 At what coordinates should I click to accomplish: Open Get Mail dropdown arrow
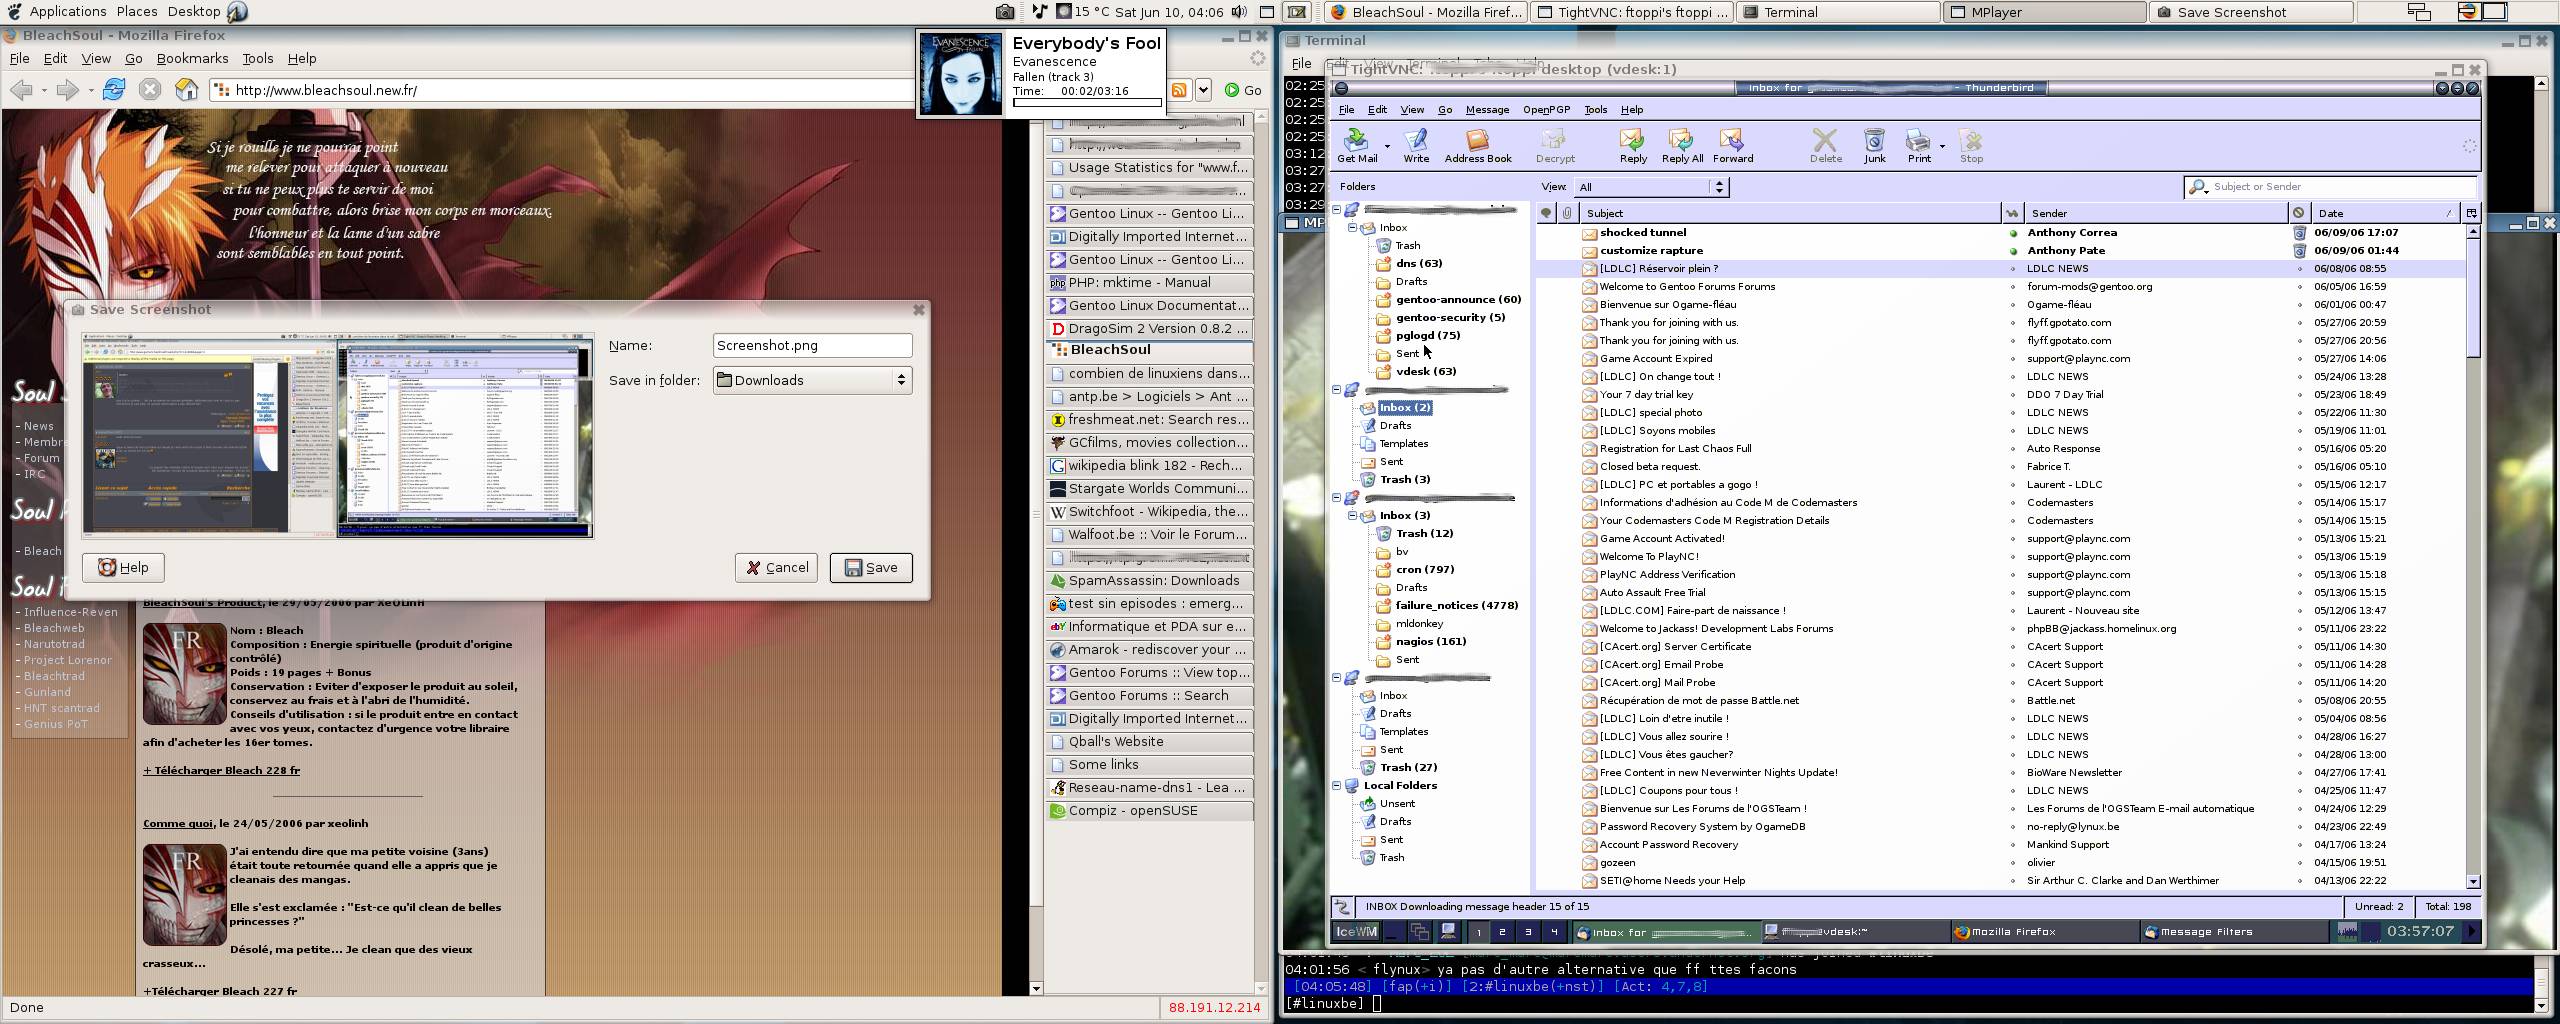(x=1387, y=146)
